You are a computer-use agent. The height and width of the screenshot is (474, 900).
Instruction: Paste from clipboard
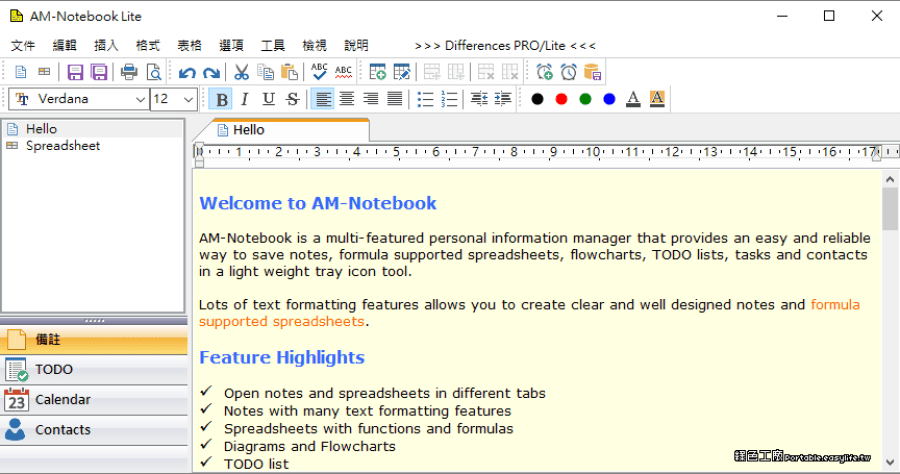click(x=289, y=72)
